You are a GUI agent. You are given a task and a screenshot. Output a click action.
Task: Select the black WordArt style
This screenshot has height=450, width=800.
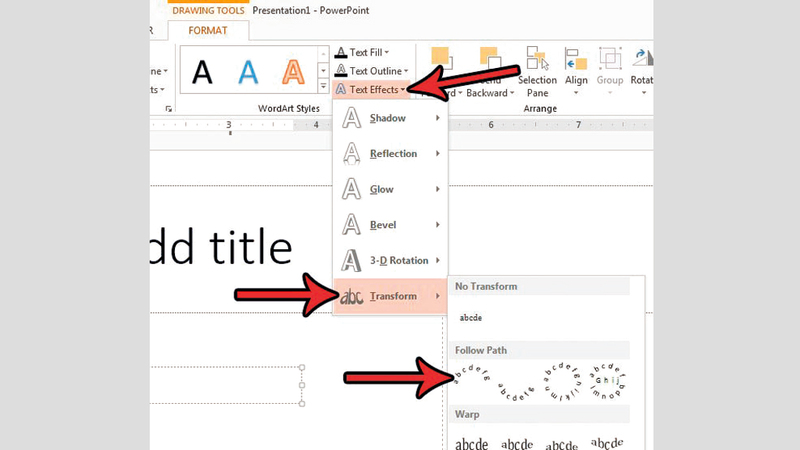coord(203,71)
